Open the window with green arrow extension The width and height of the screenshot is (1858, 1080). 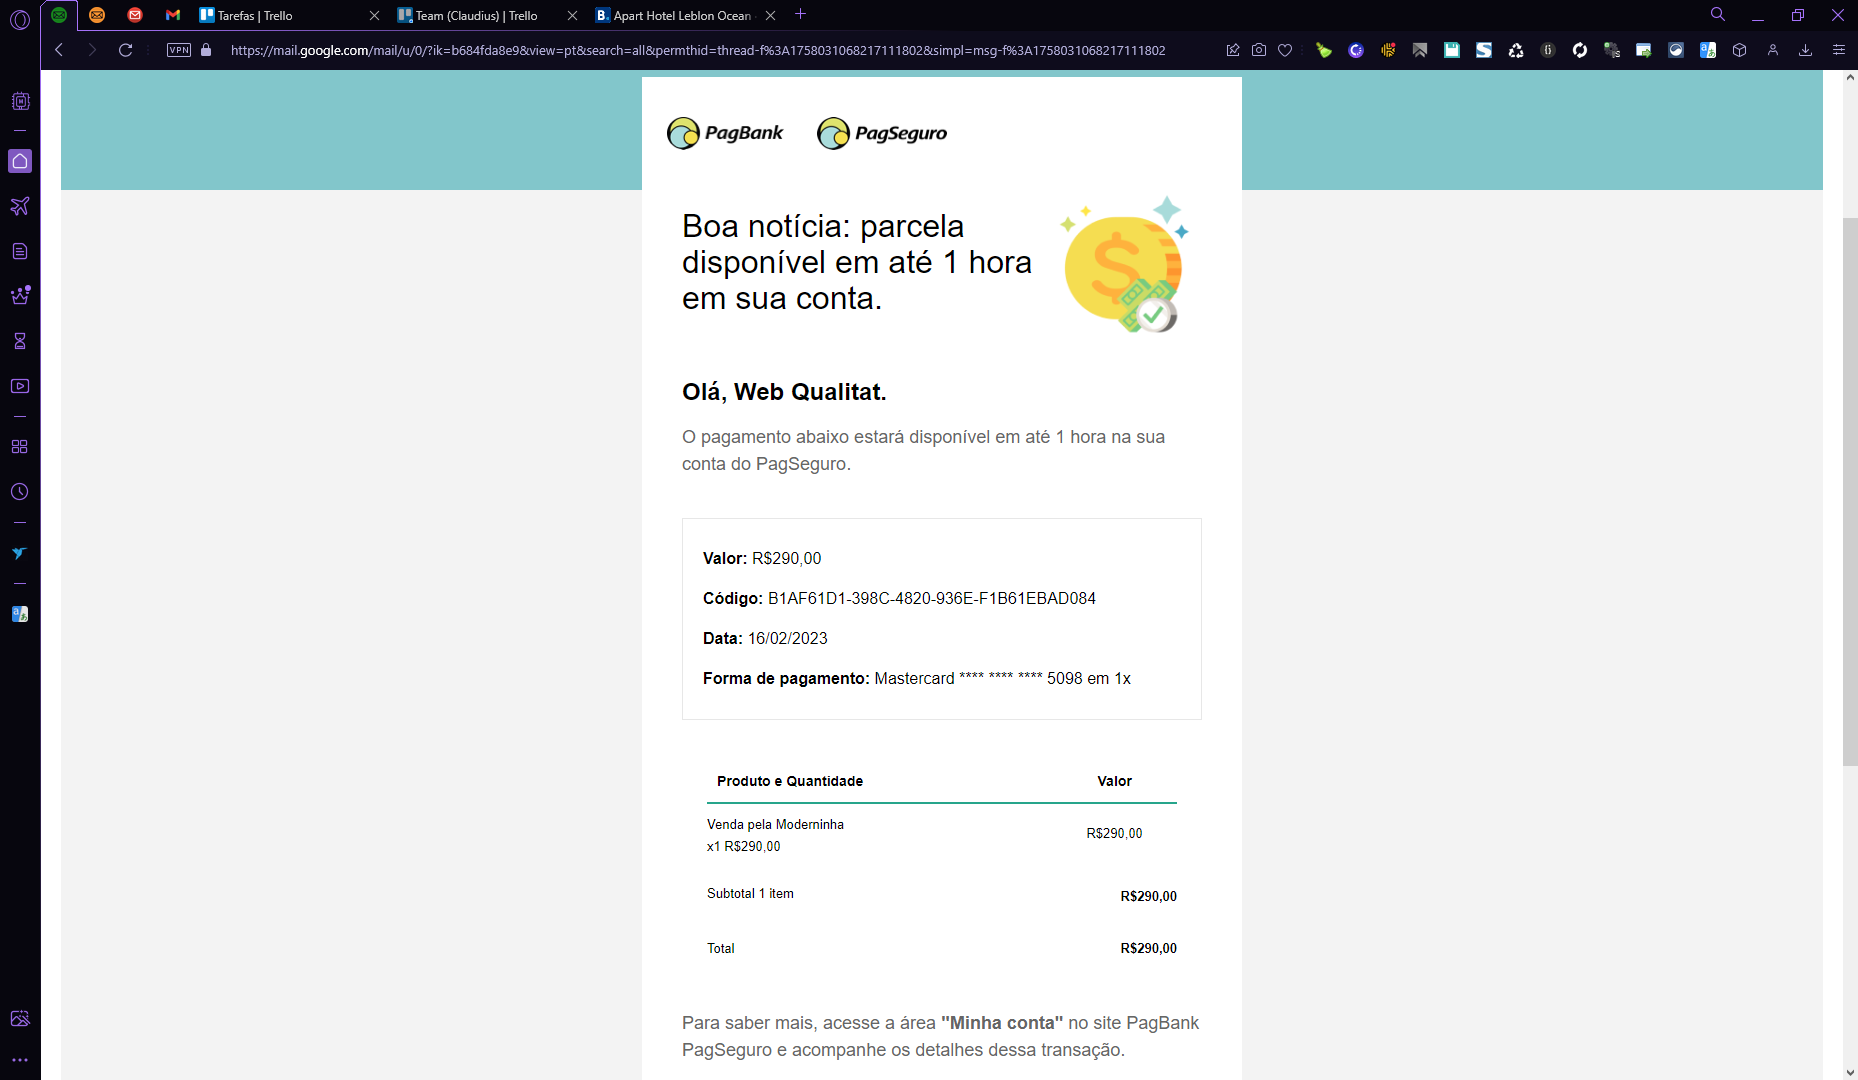[x=1644, y=50]
